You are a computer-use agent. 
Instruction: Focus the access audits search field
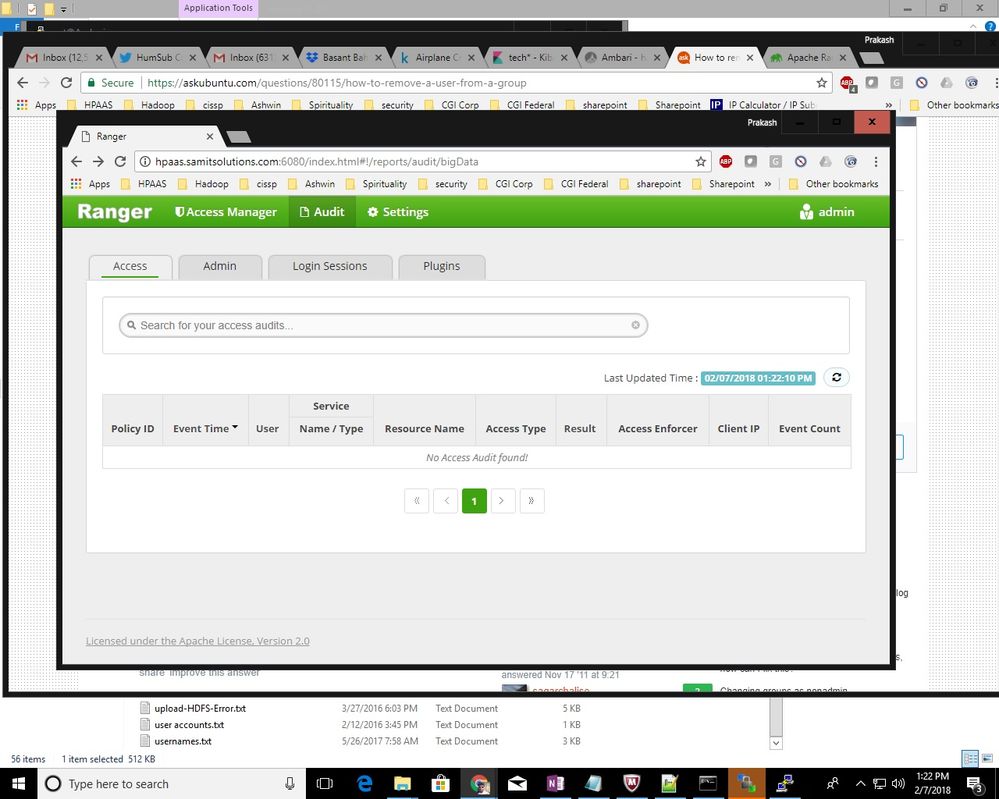tap(382, 325)
